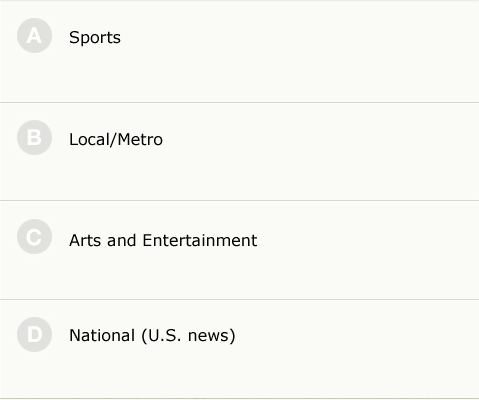Pick option C for Arts and Entertainment
Viewport: 479px width, 400px height.
(34, 237)
